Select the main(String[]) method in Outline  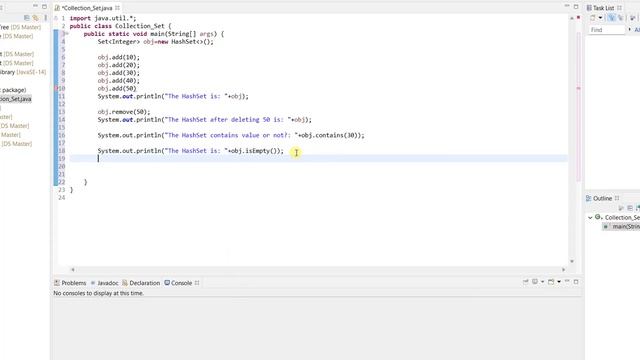622,227
